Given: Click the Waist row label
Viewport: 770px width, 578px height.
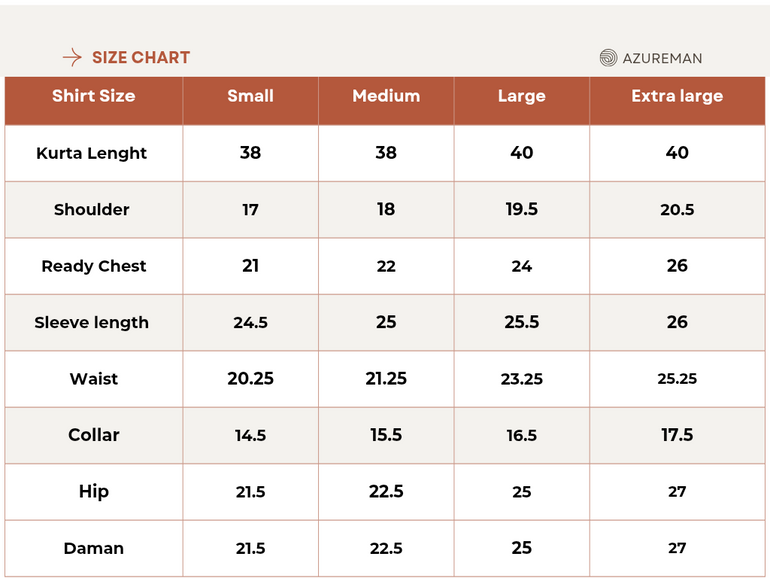Looking at the screenshot, I should click(x=94, y=379).
